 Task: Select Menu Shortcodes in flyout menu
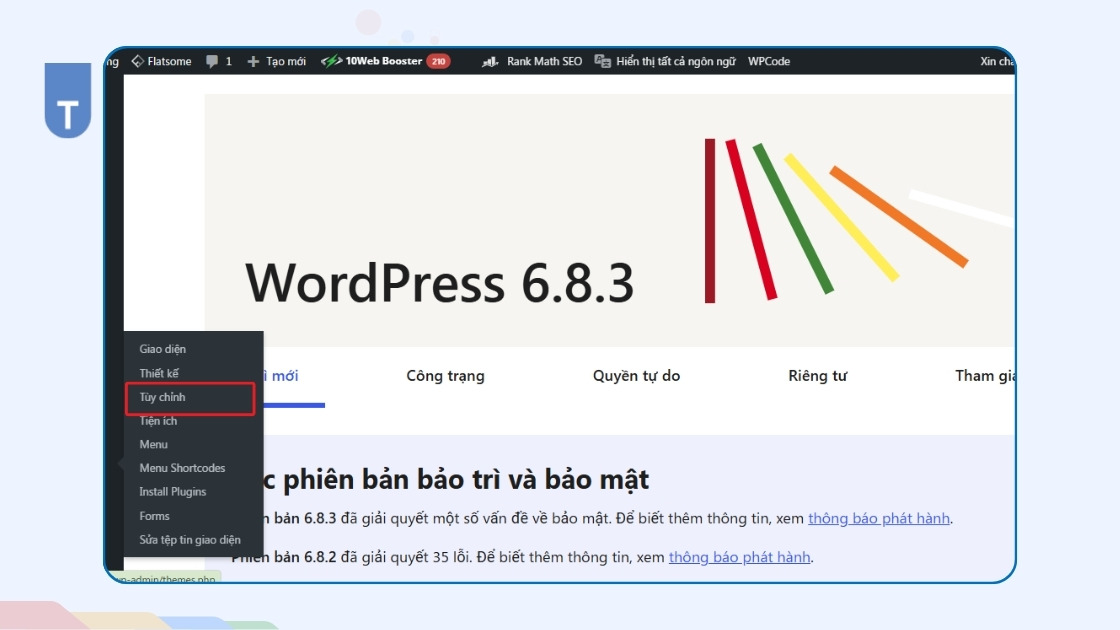coord(182,468)
